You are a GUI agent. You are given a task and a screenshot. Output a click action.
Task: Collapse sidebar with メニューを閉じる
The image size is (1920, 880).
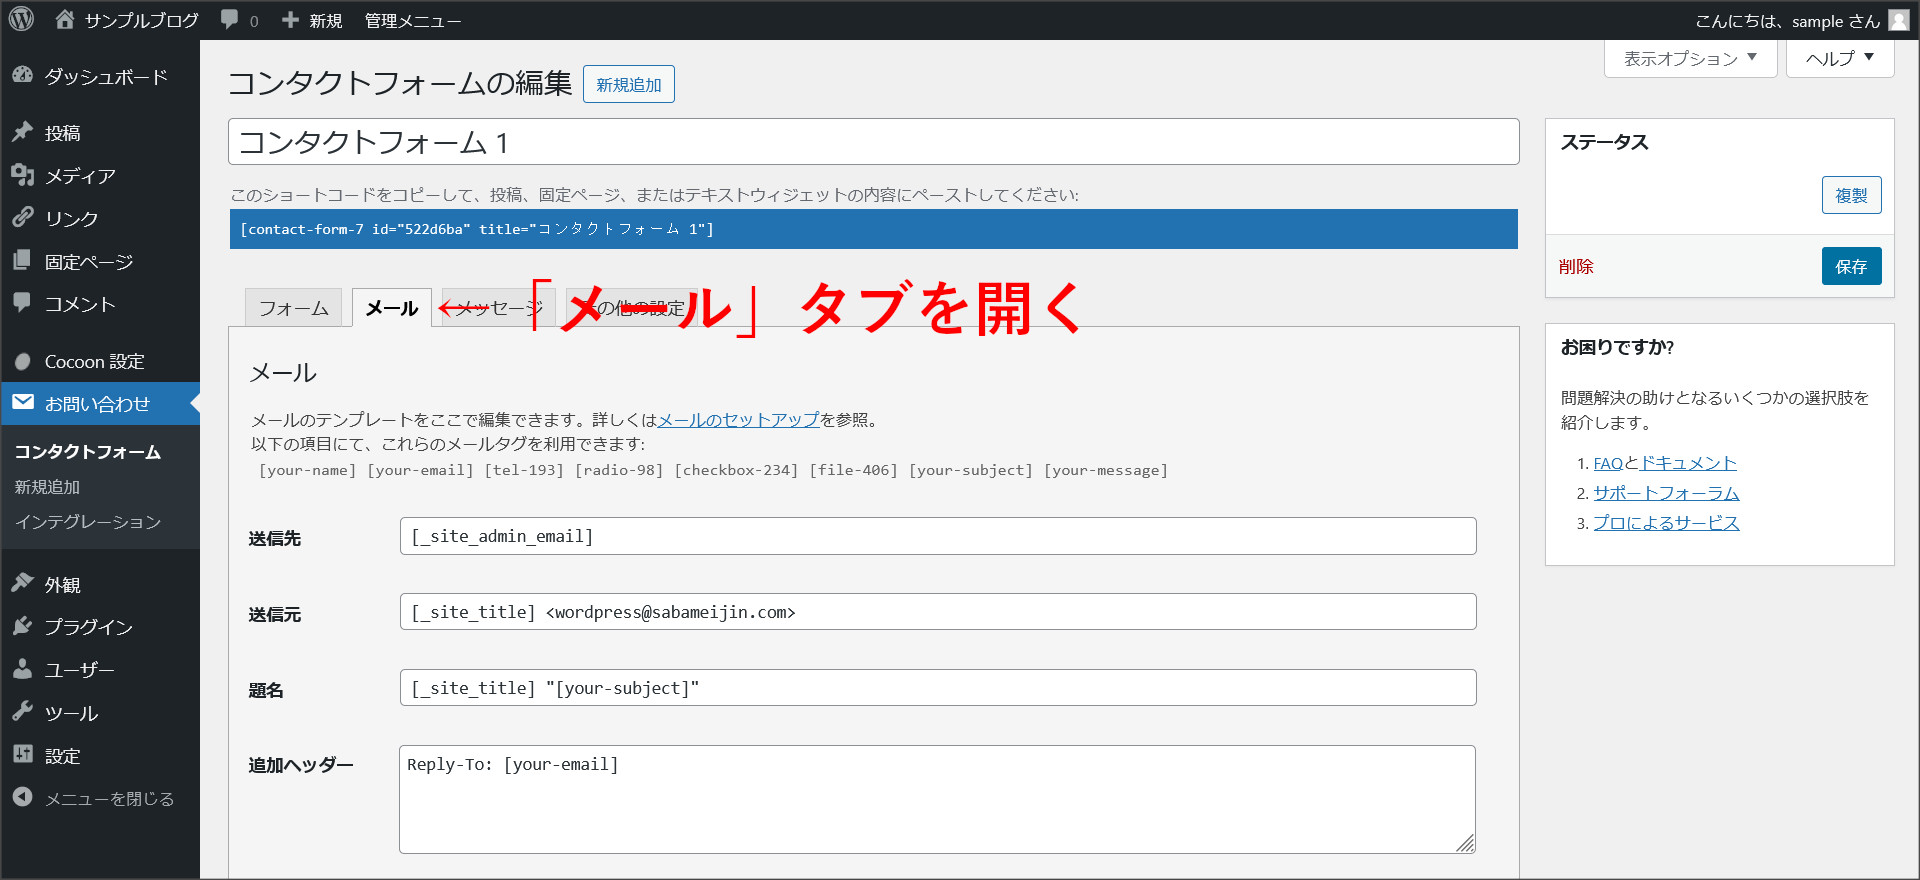(109, 799)
